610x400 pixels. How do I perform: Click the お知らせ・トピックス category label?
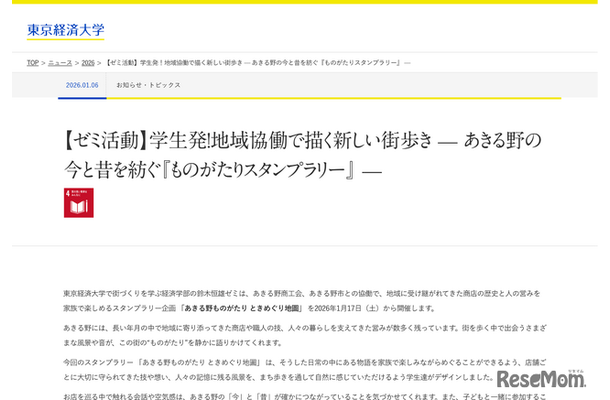[149, 85]
